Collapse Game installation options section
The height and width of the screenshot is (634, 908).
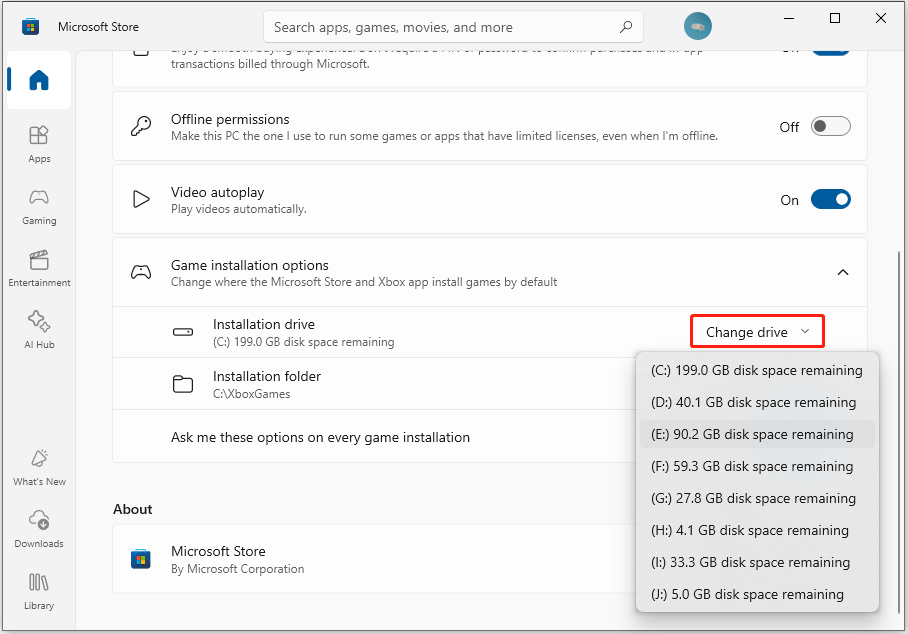[x=843, y=272]
